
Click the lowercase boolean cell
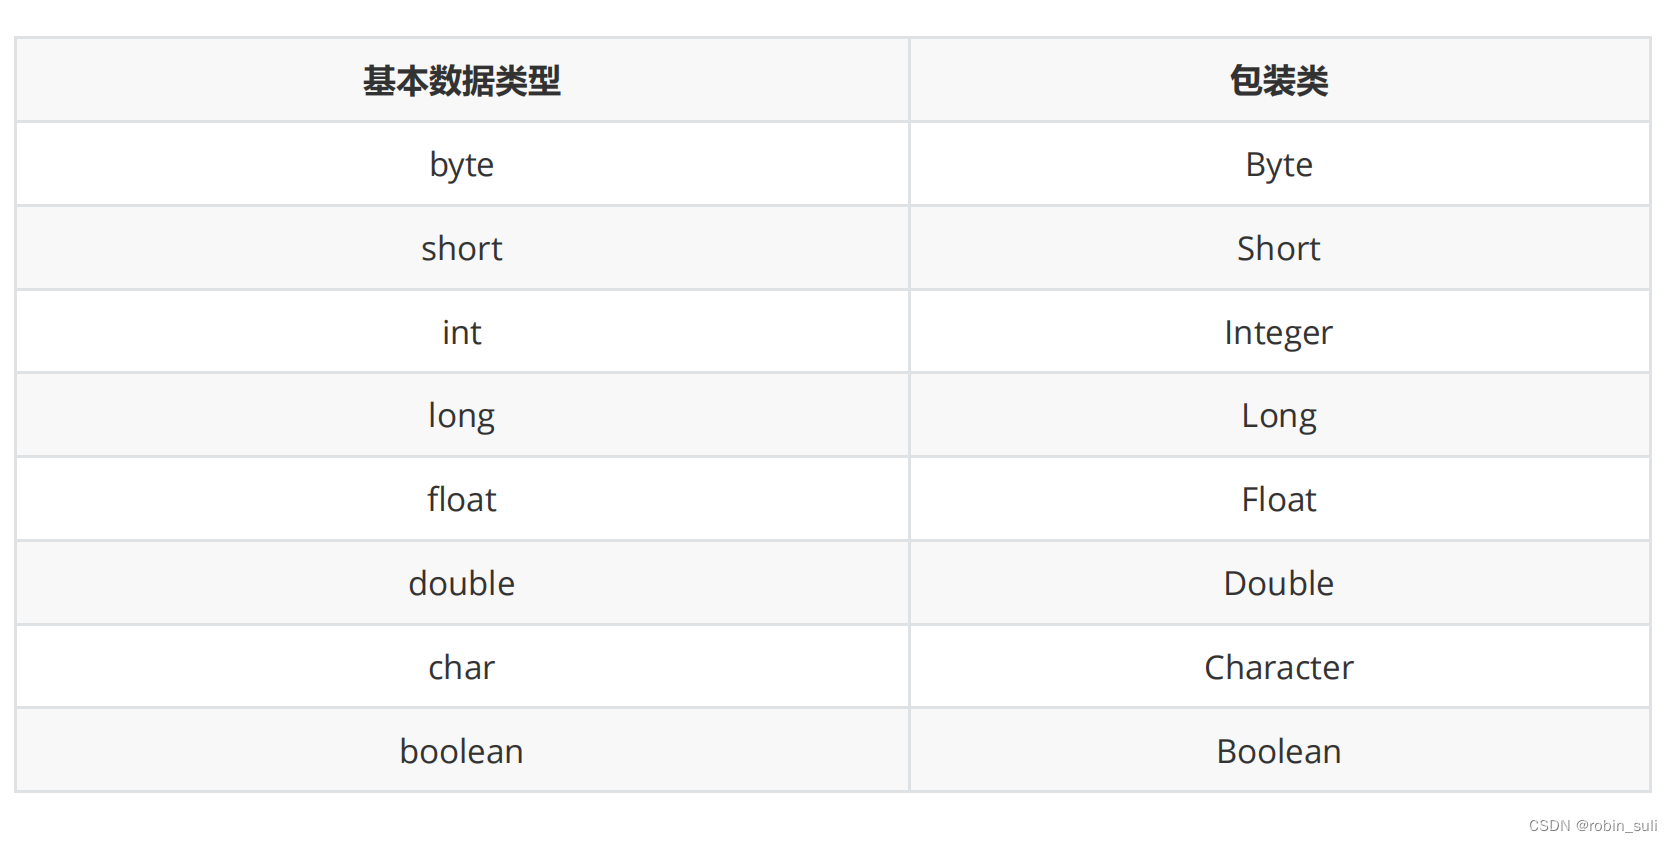click(x=462, y=751)
